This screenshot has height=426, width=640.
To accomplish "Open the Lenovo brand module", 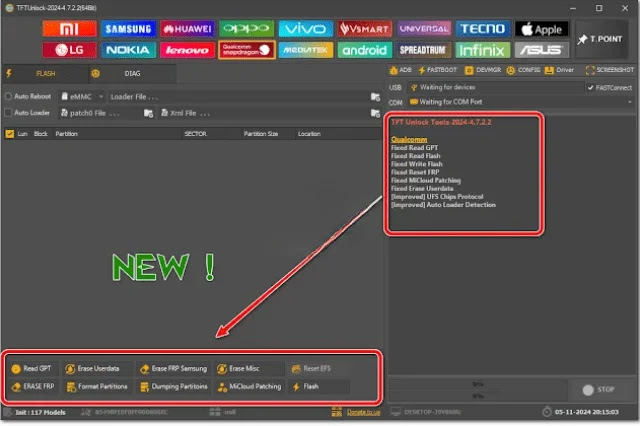I will pos(187,50).
